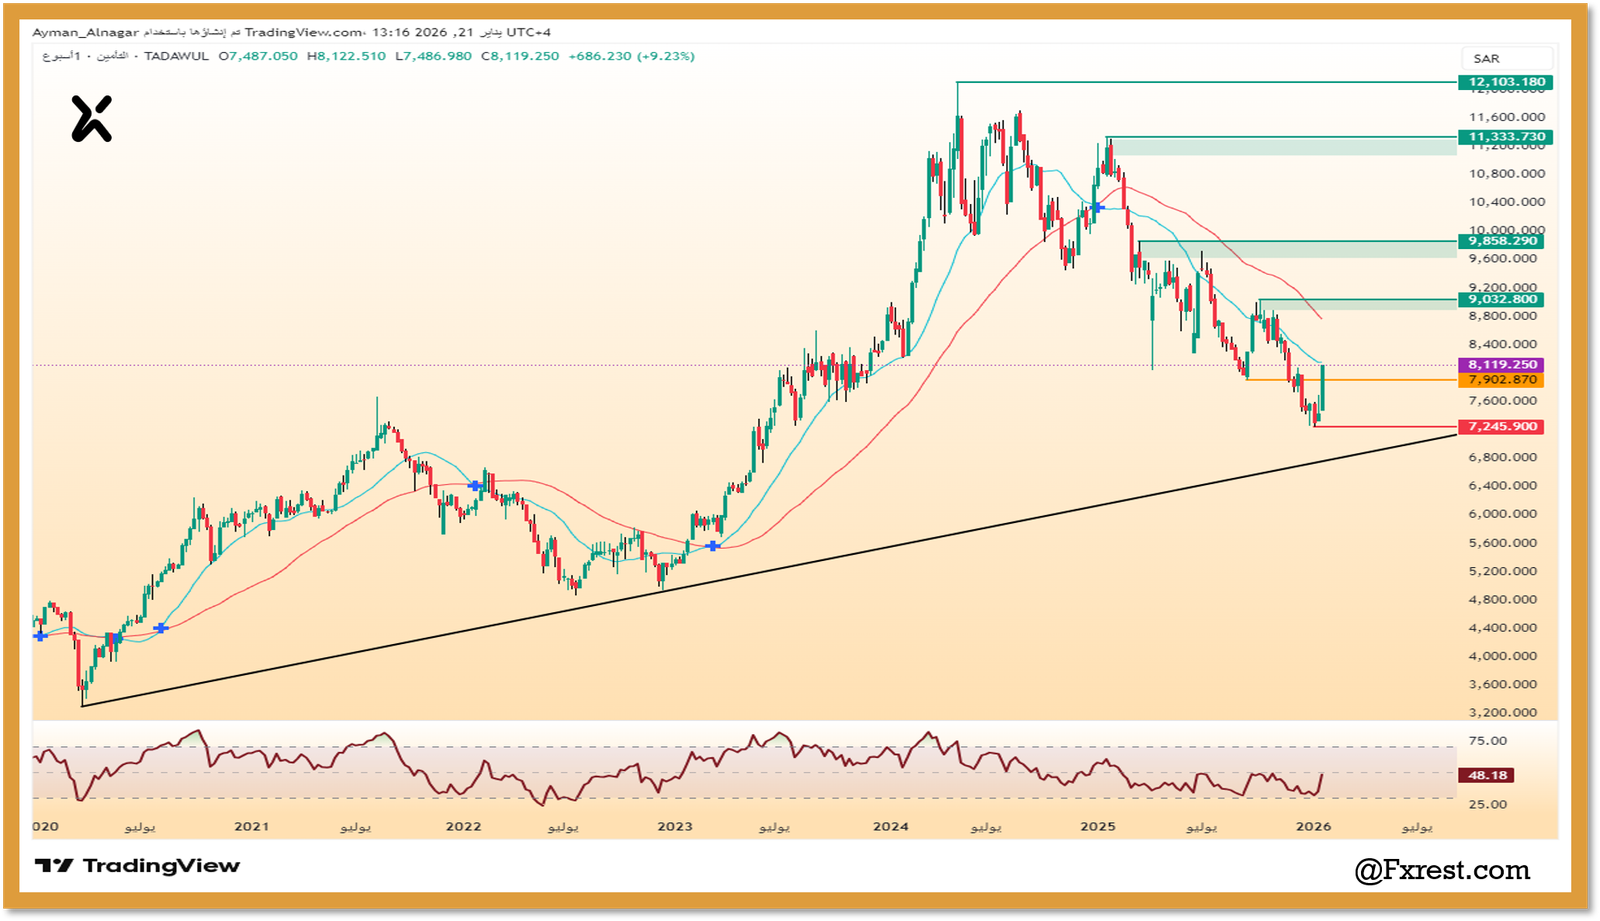Select the red 7,245.900 support label
Screen dimensions: 1600x921
[1502, 427]
